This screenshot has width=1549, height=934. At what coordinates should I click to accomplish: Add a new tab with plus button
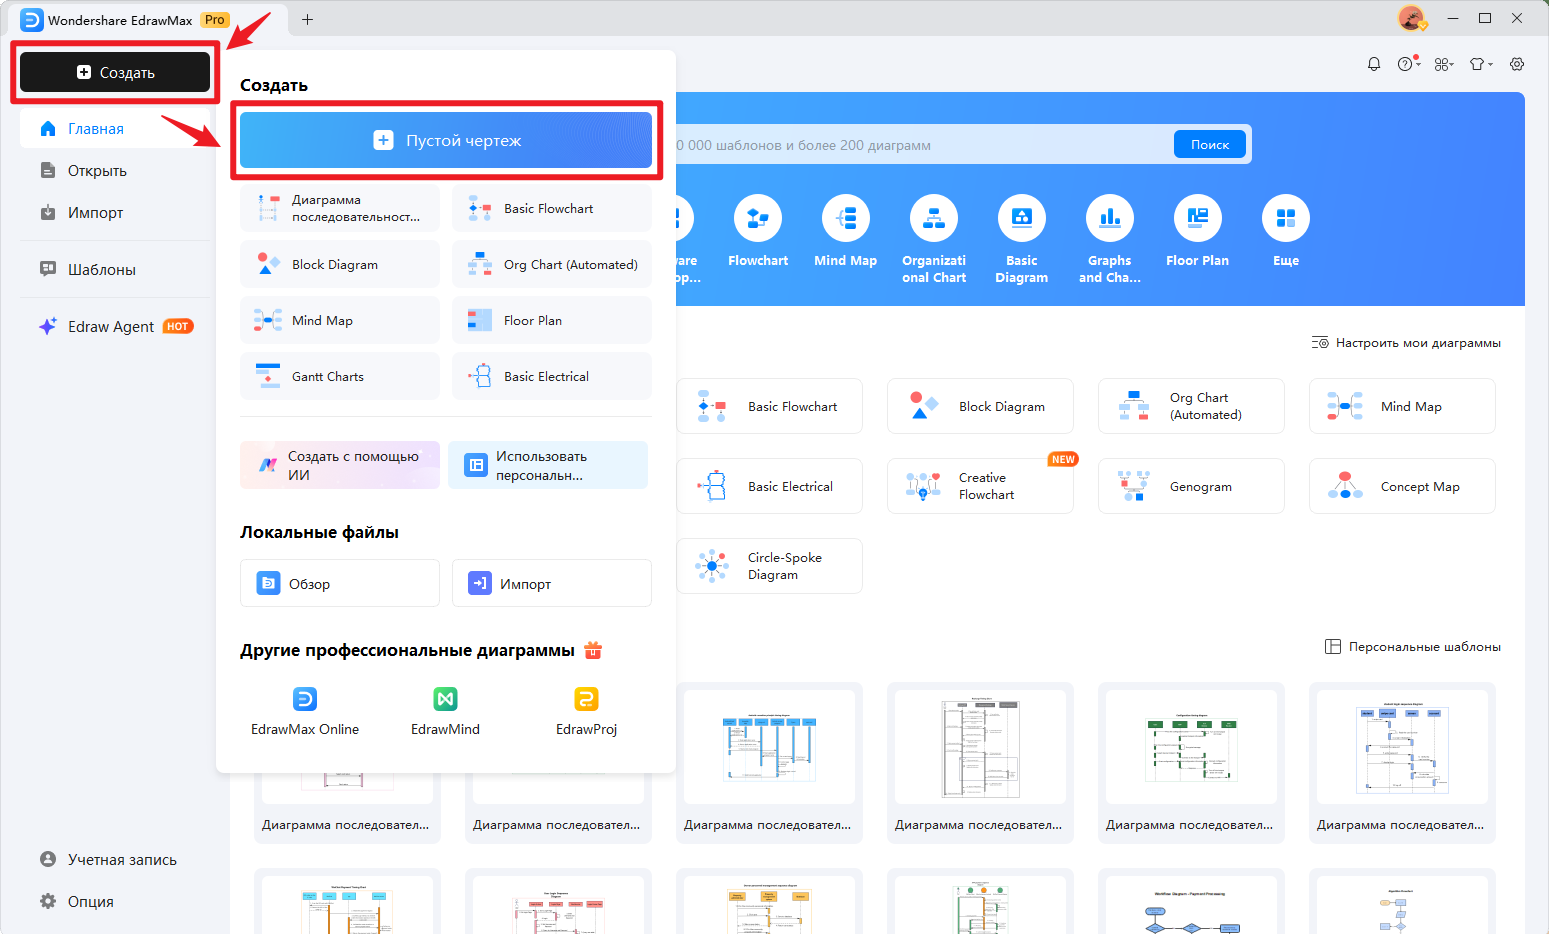(x=307, y=20)
